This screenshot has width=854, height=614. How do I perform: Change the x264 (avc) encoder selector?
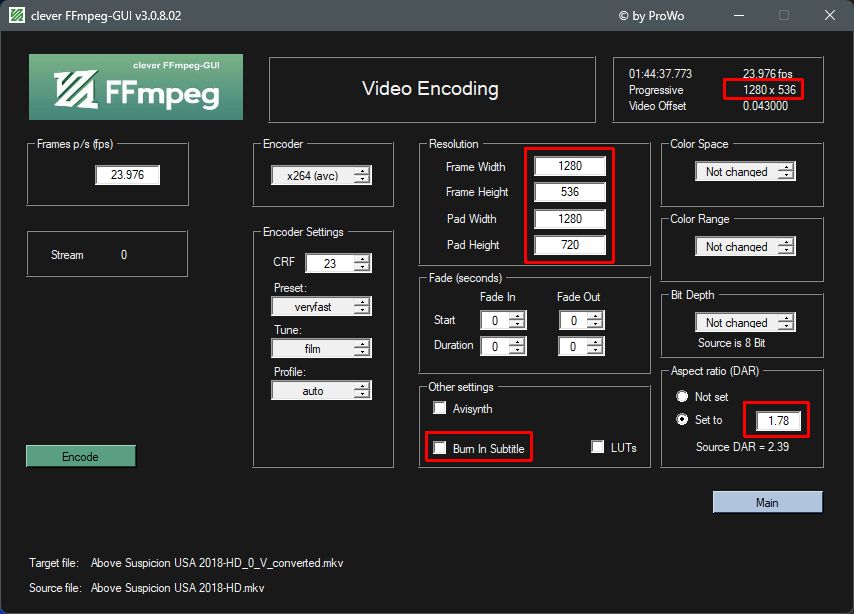click(321, 175)
